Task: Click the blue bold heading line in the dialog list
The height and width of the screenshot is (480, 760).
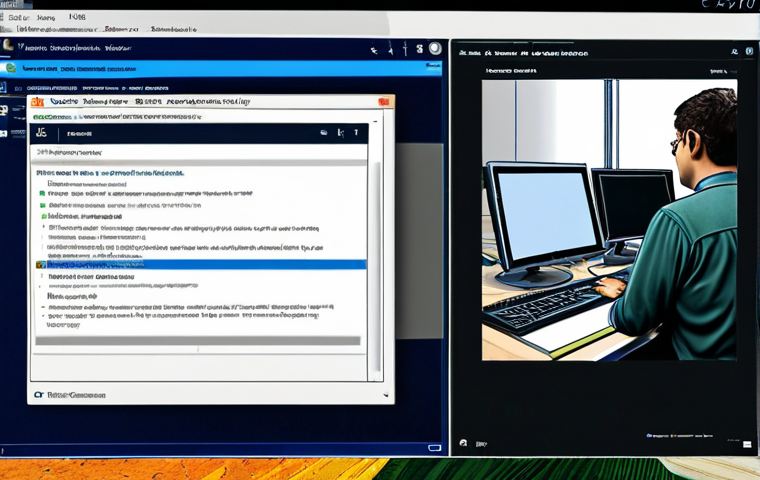Action: [x=110, y=173]
